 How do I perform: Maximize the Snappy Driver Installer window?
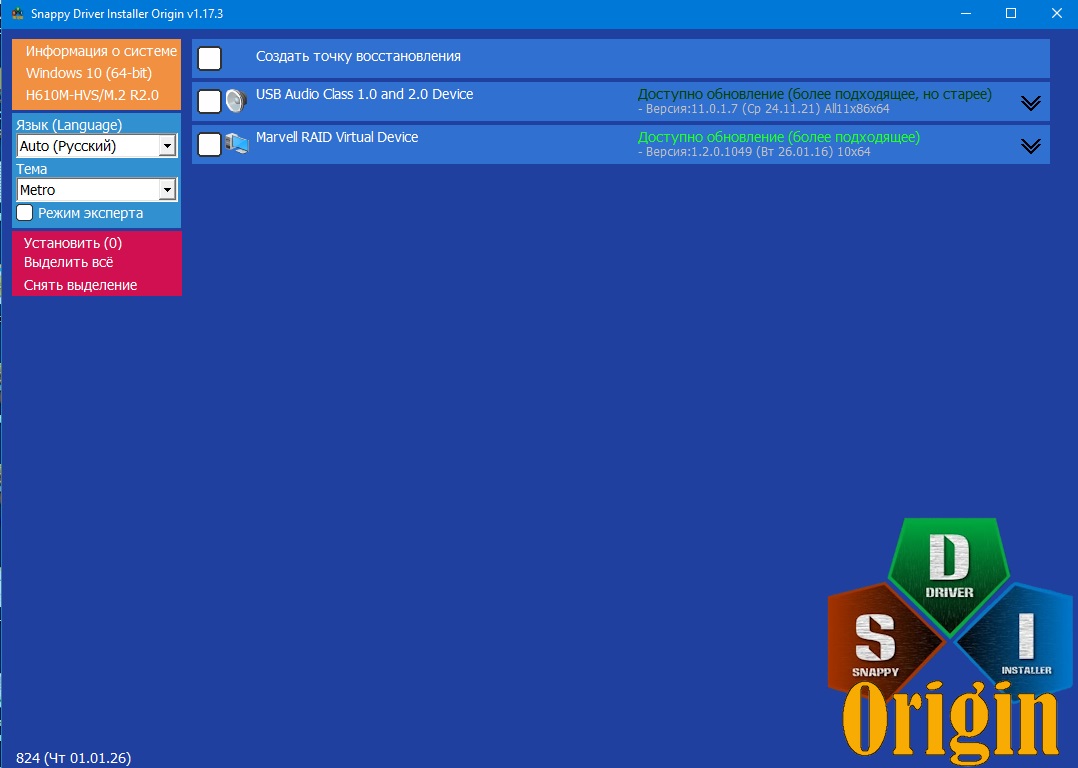pyautogui.click(x=1011, y=14)
